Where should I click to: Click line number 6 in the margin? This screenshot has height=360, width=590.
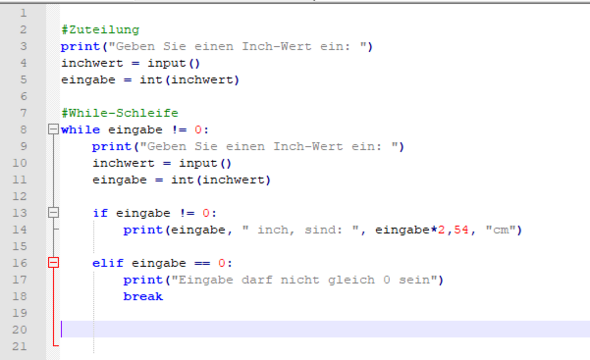[x=23, y=96]
